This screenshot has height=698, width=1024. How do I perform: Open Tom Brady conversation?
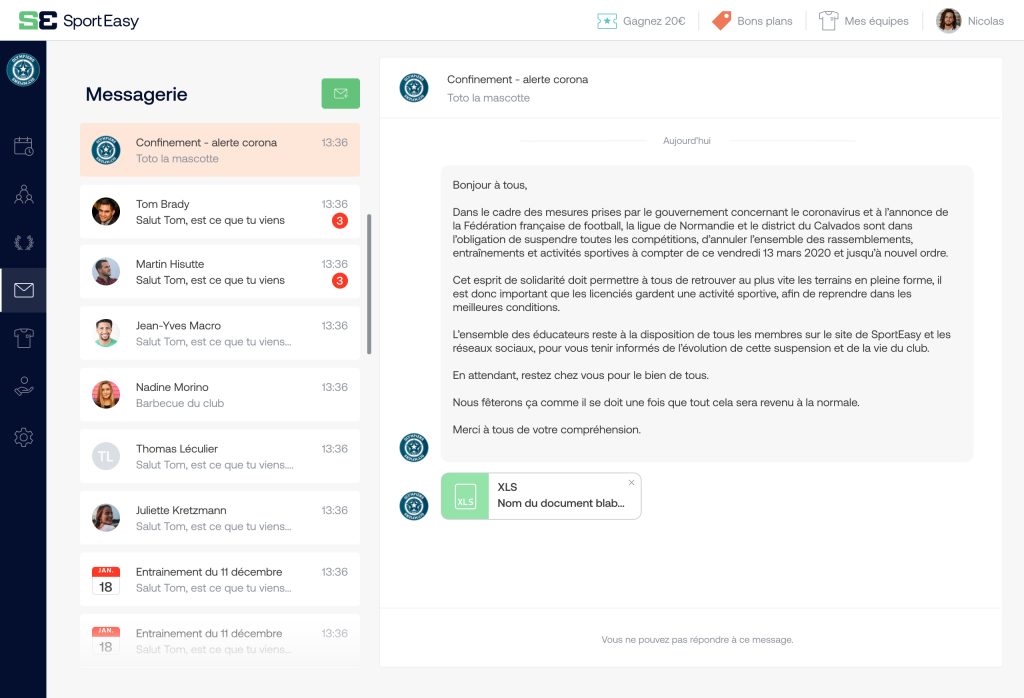219,212
